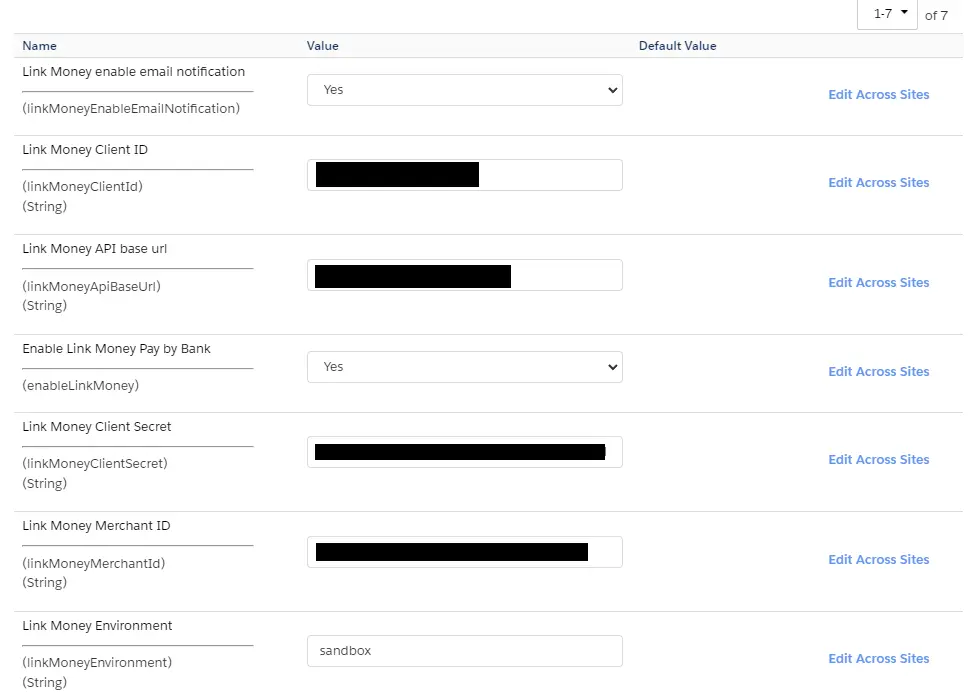
Task: Select the '(linkMoneyClientSecret)' identifier text
Action: click(95, 464)
